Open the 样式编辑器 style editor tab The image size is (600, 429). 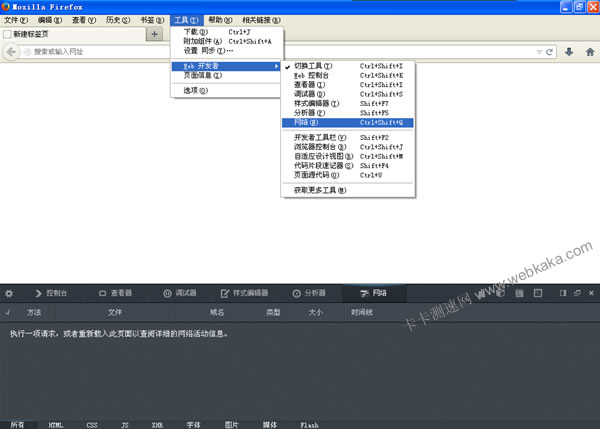pos(245,293)
